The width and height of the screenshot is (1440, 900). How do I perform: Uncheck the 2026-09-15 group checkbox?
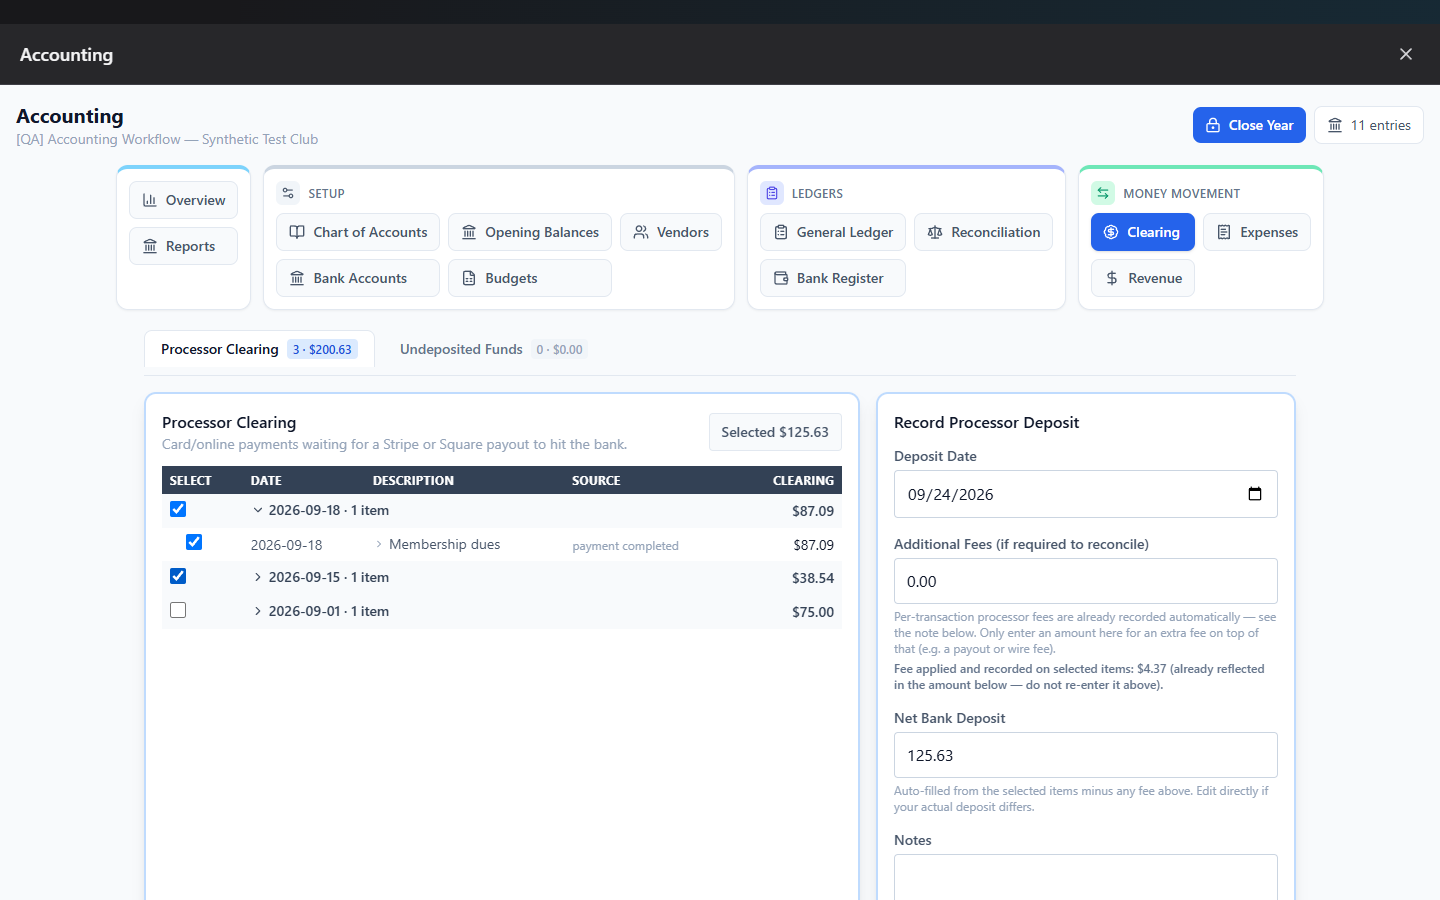(178, 576)
